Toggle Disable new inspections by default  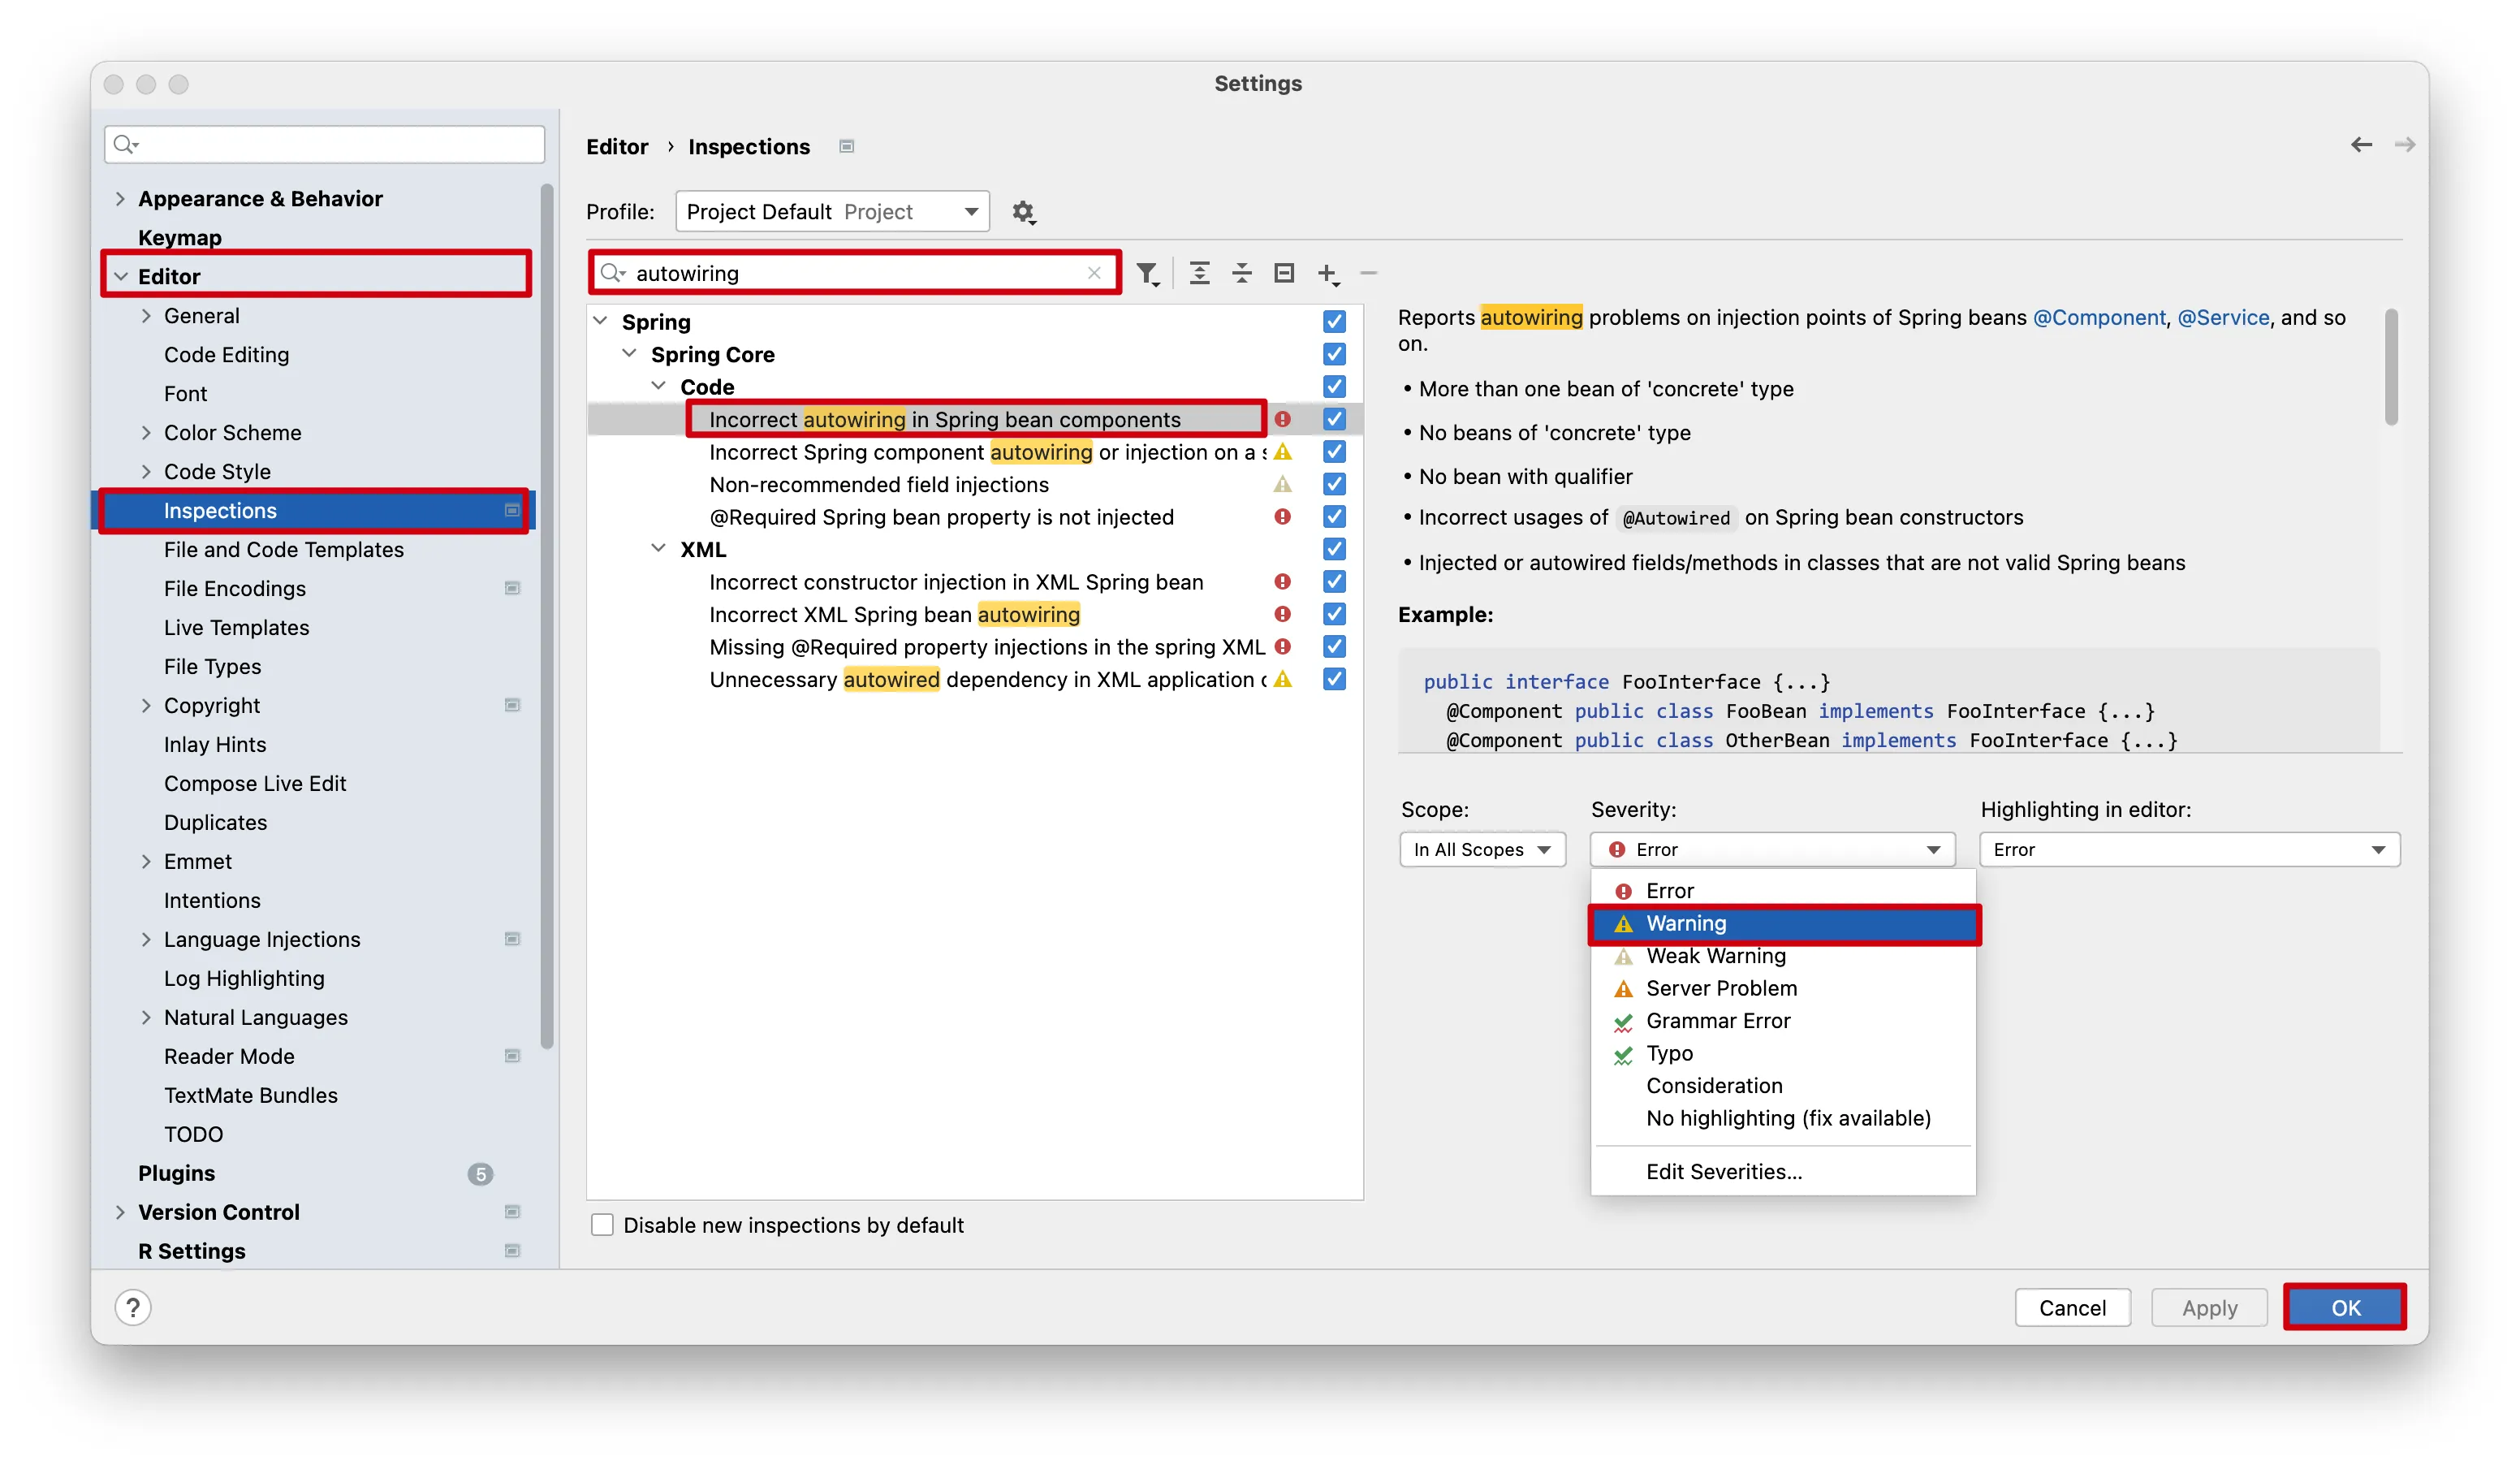602,1225
